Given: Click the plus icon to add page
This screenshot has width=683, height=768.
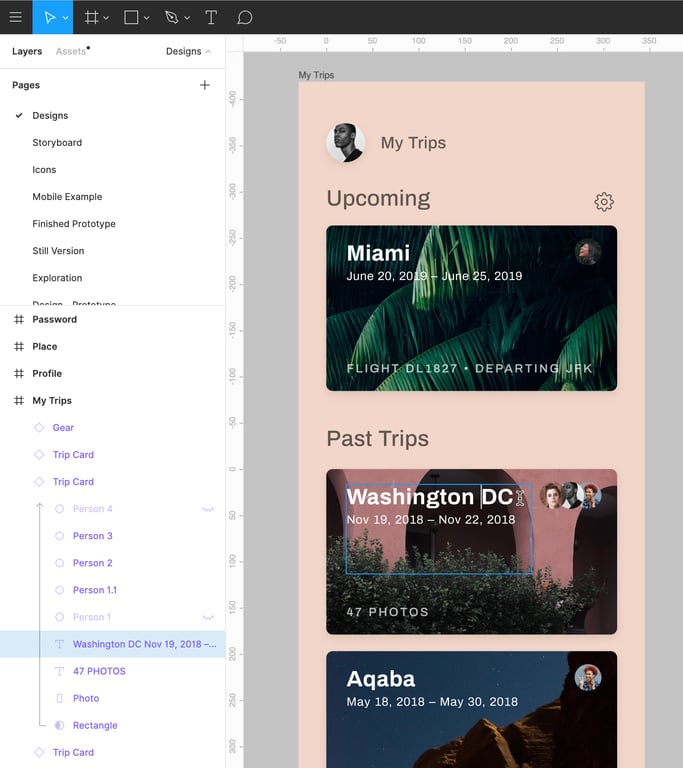Looking at the screenshot, I should coord(205,85).
